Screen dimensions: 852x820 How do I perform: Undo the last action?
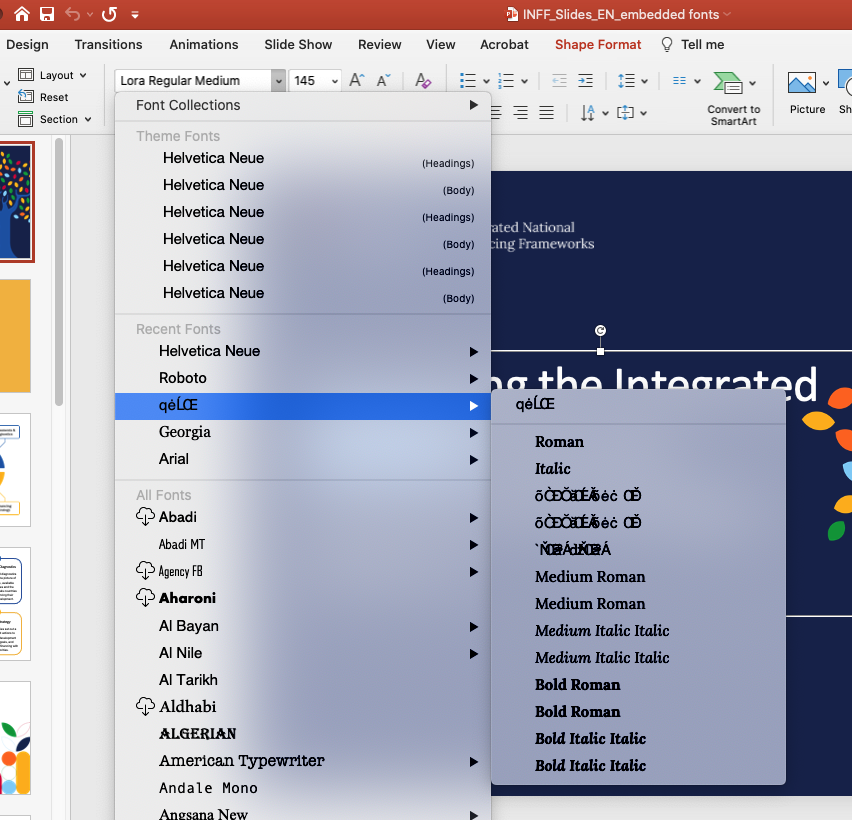pyautogui.click(x=73, y=14)
